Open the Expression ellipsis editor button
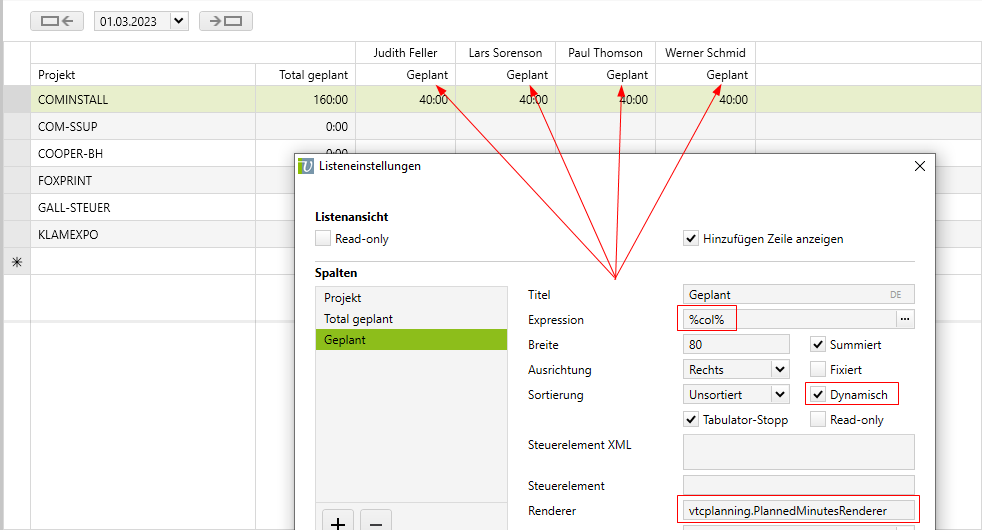 (905, 320)
